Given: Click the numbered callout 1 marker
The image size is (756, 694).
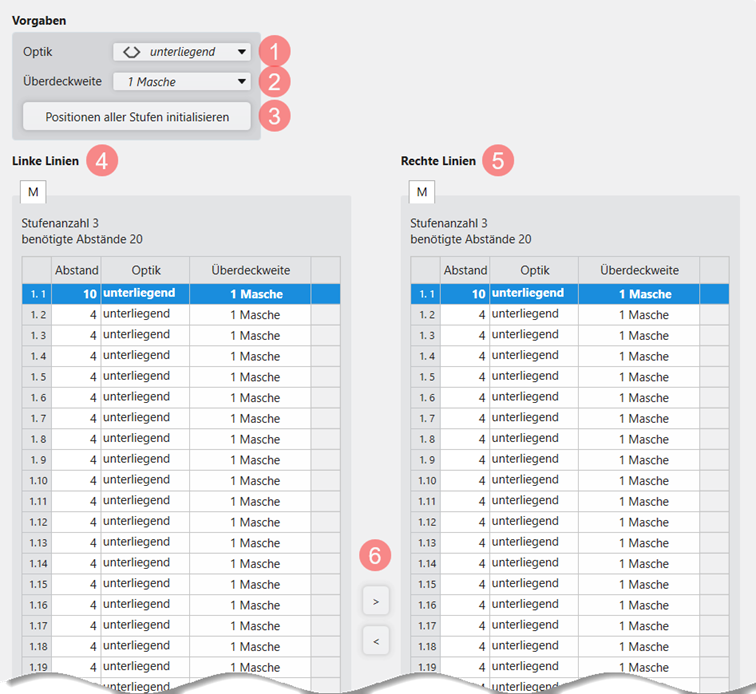Looking at the screenshot, I should pyautogui.click(x=274, y=51).
